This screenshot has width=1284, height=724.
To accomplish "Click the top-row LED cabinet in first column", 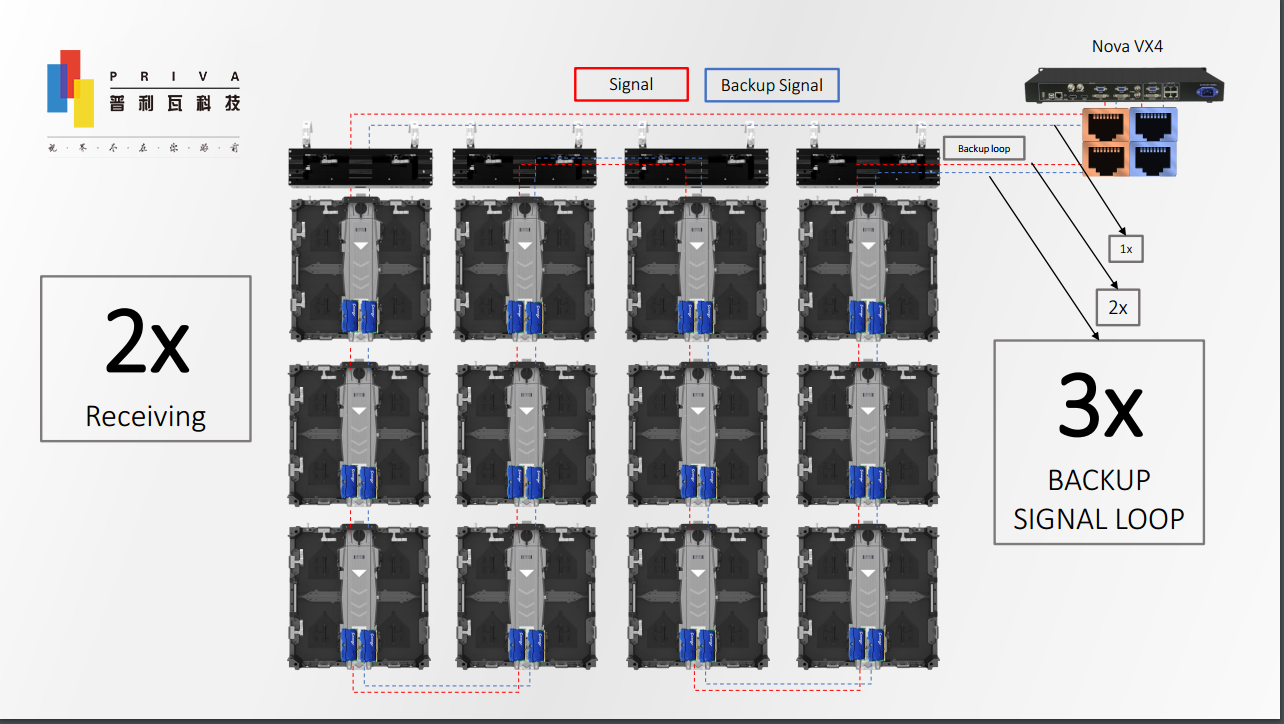I will click(360, 270).
